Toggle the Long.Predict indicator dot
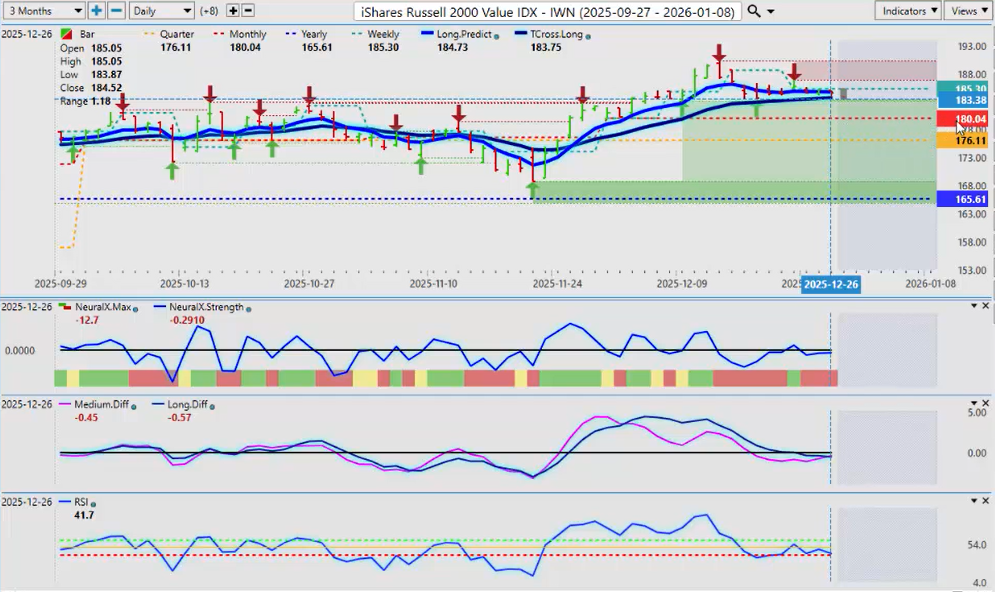 click(496, 35)
